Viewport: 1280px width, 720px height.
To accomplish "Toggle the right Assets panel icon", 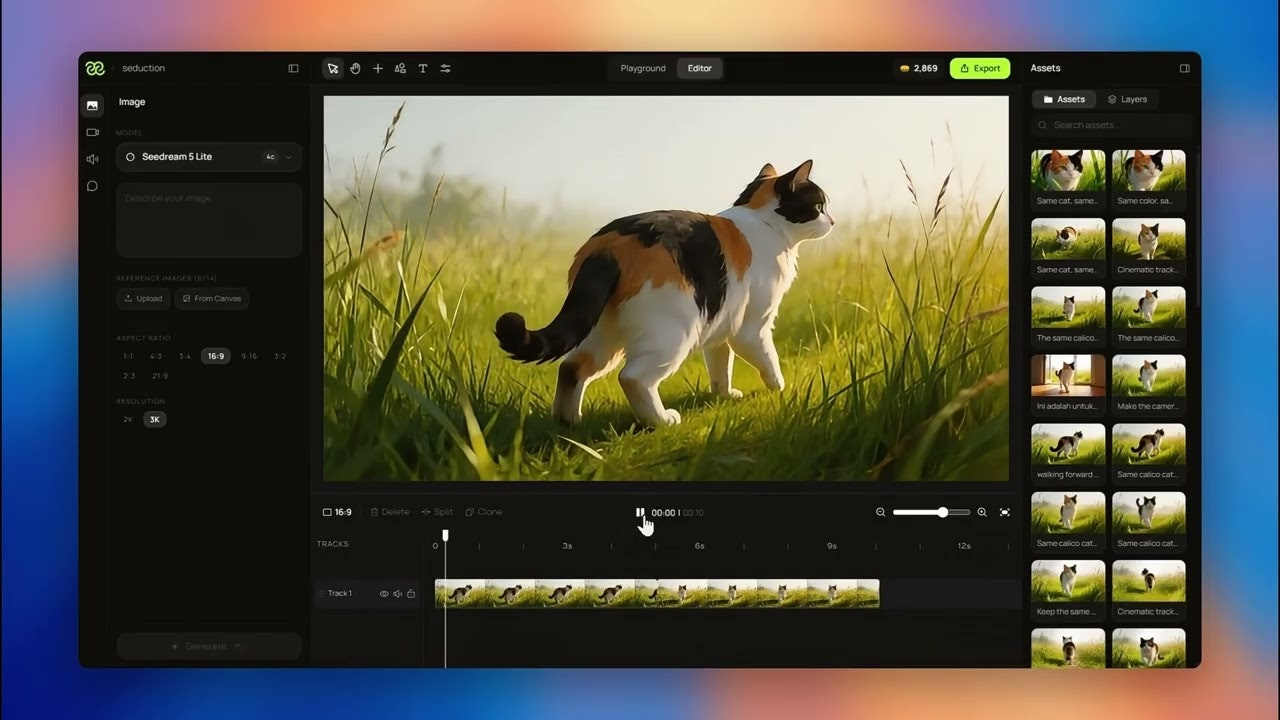I will click(1185, 68).
